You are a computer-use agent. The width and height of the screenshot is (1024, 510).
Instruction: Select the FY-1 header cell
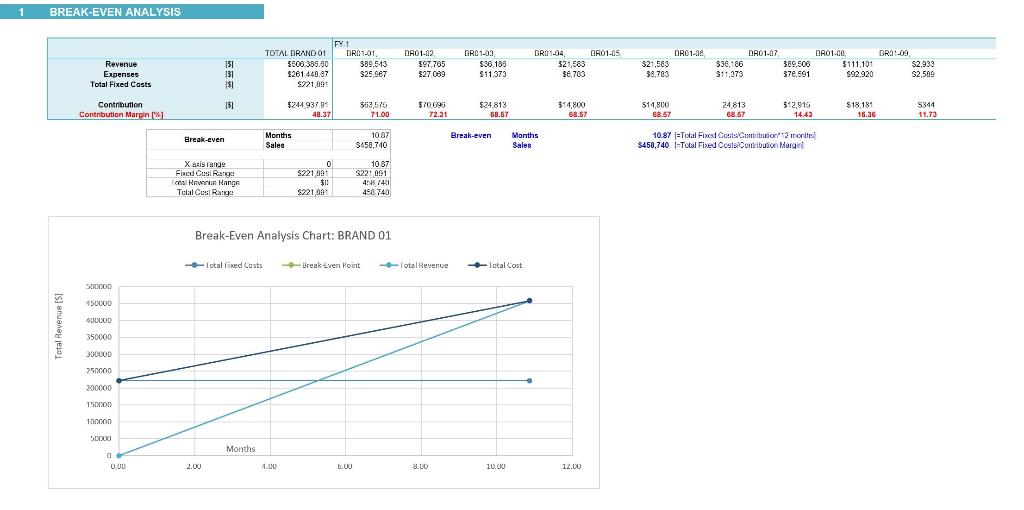click(x=340, y=44)
